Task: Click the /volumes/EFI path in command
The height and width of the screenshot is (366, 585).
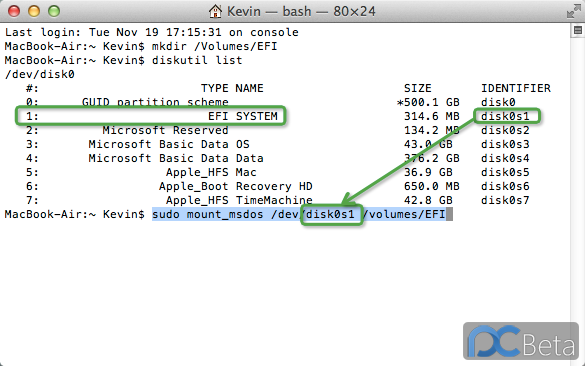Action: coord(404,214)
